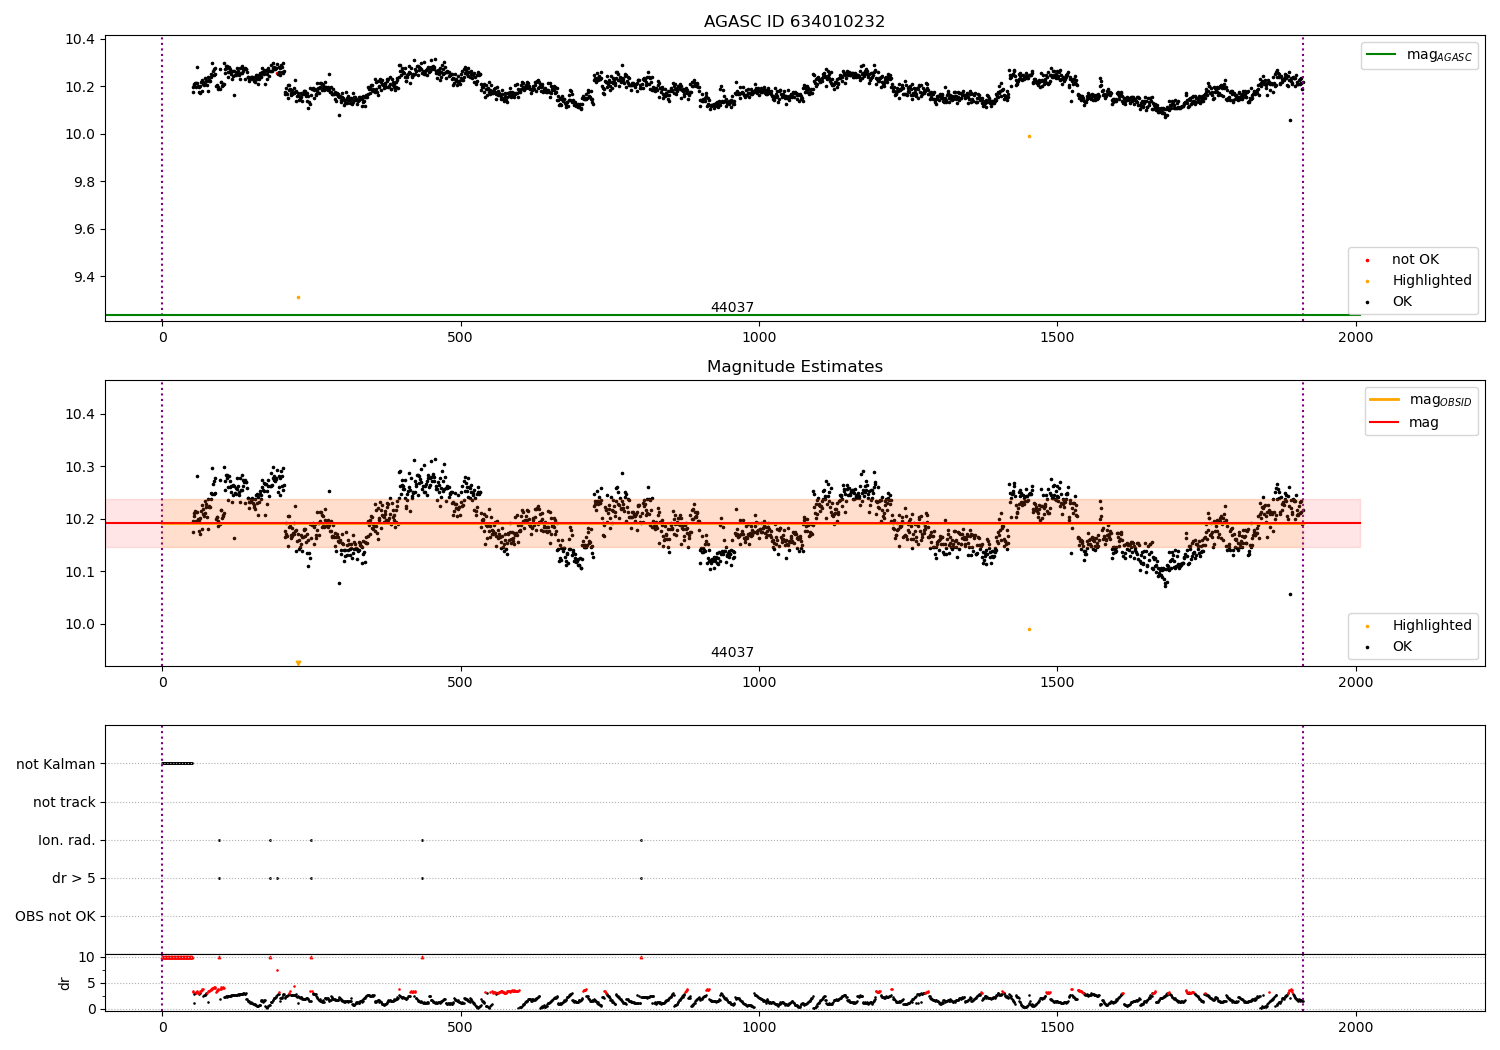
Task: Click the 1500 x-axis tick of the dr plot
Action: tap(1057, 1027)
